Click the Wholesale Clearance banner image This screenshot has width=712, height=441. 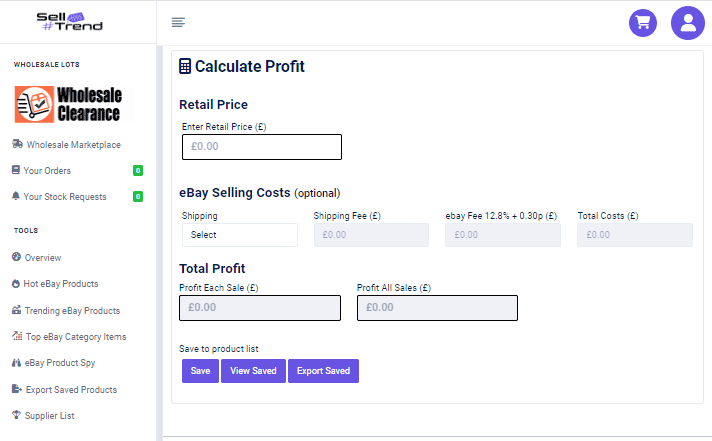pyautogui.click(x=68, y=103)
